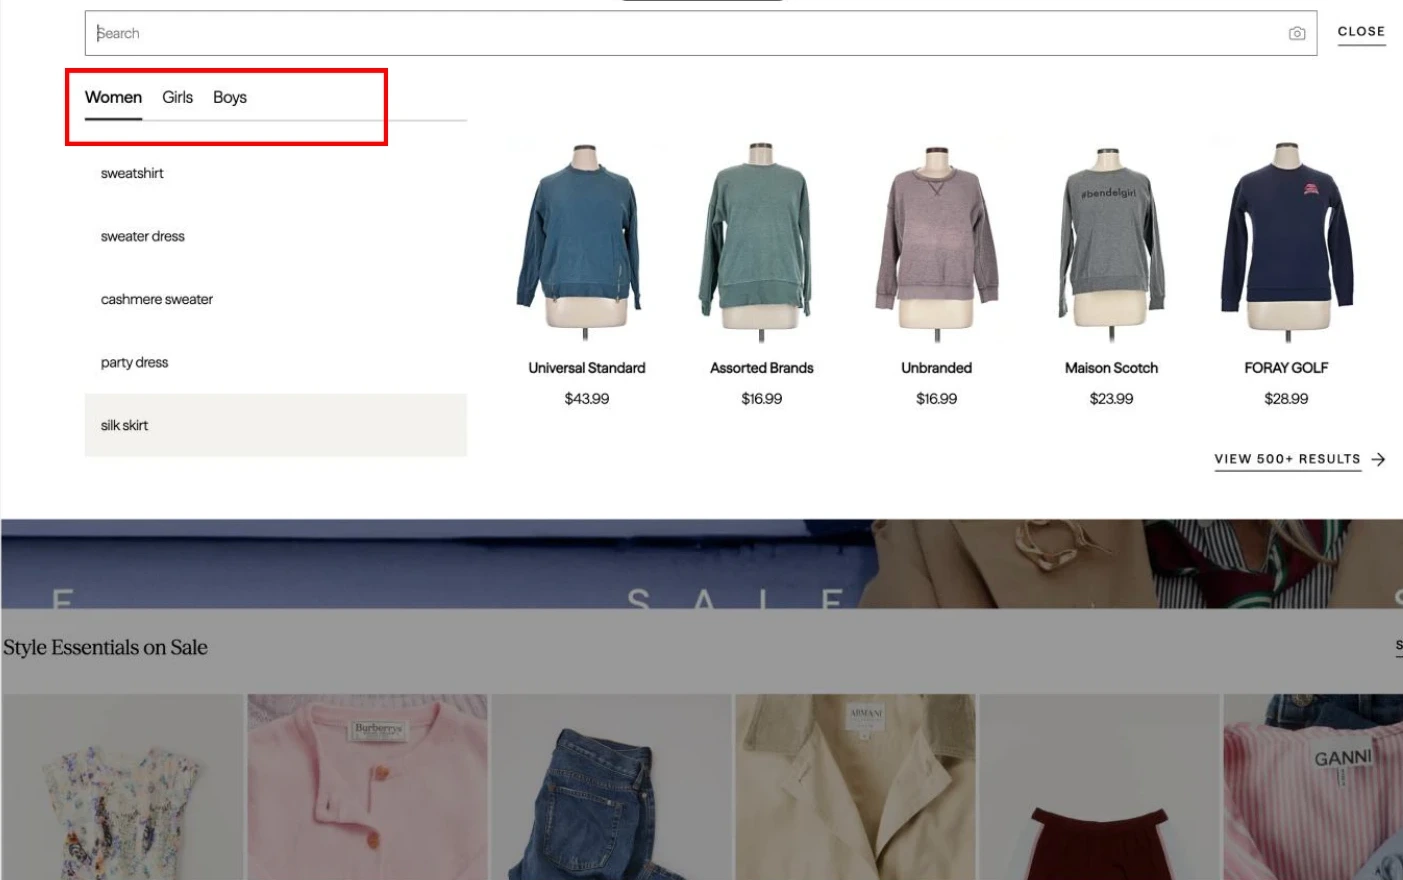Click the $43.99 price
Viewport: 1403px width, 880px height.
pyautogui.click(x=587, y=398)
